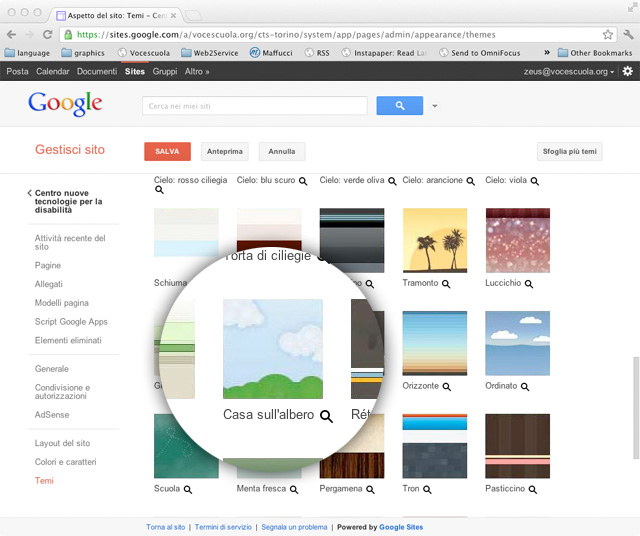Open the Segnala un problema link
The width and height of the screenshot is (640, 536).
(x=295, y=527)
